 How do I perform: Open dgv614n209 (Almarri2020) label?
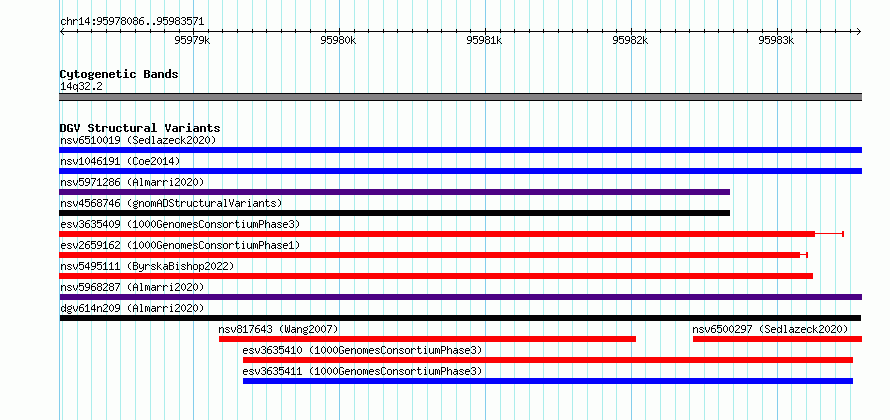132,308
